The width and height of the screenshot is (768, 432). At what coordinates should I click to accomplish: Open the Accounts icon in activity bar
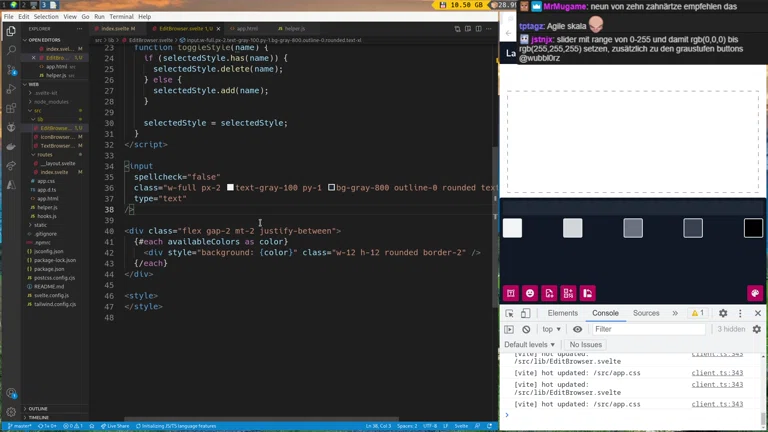coord(11,393)
